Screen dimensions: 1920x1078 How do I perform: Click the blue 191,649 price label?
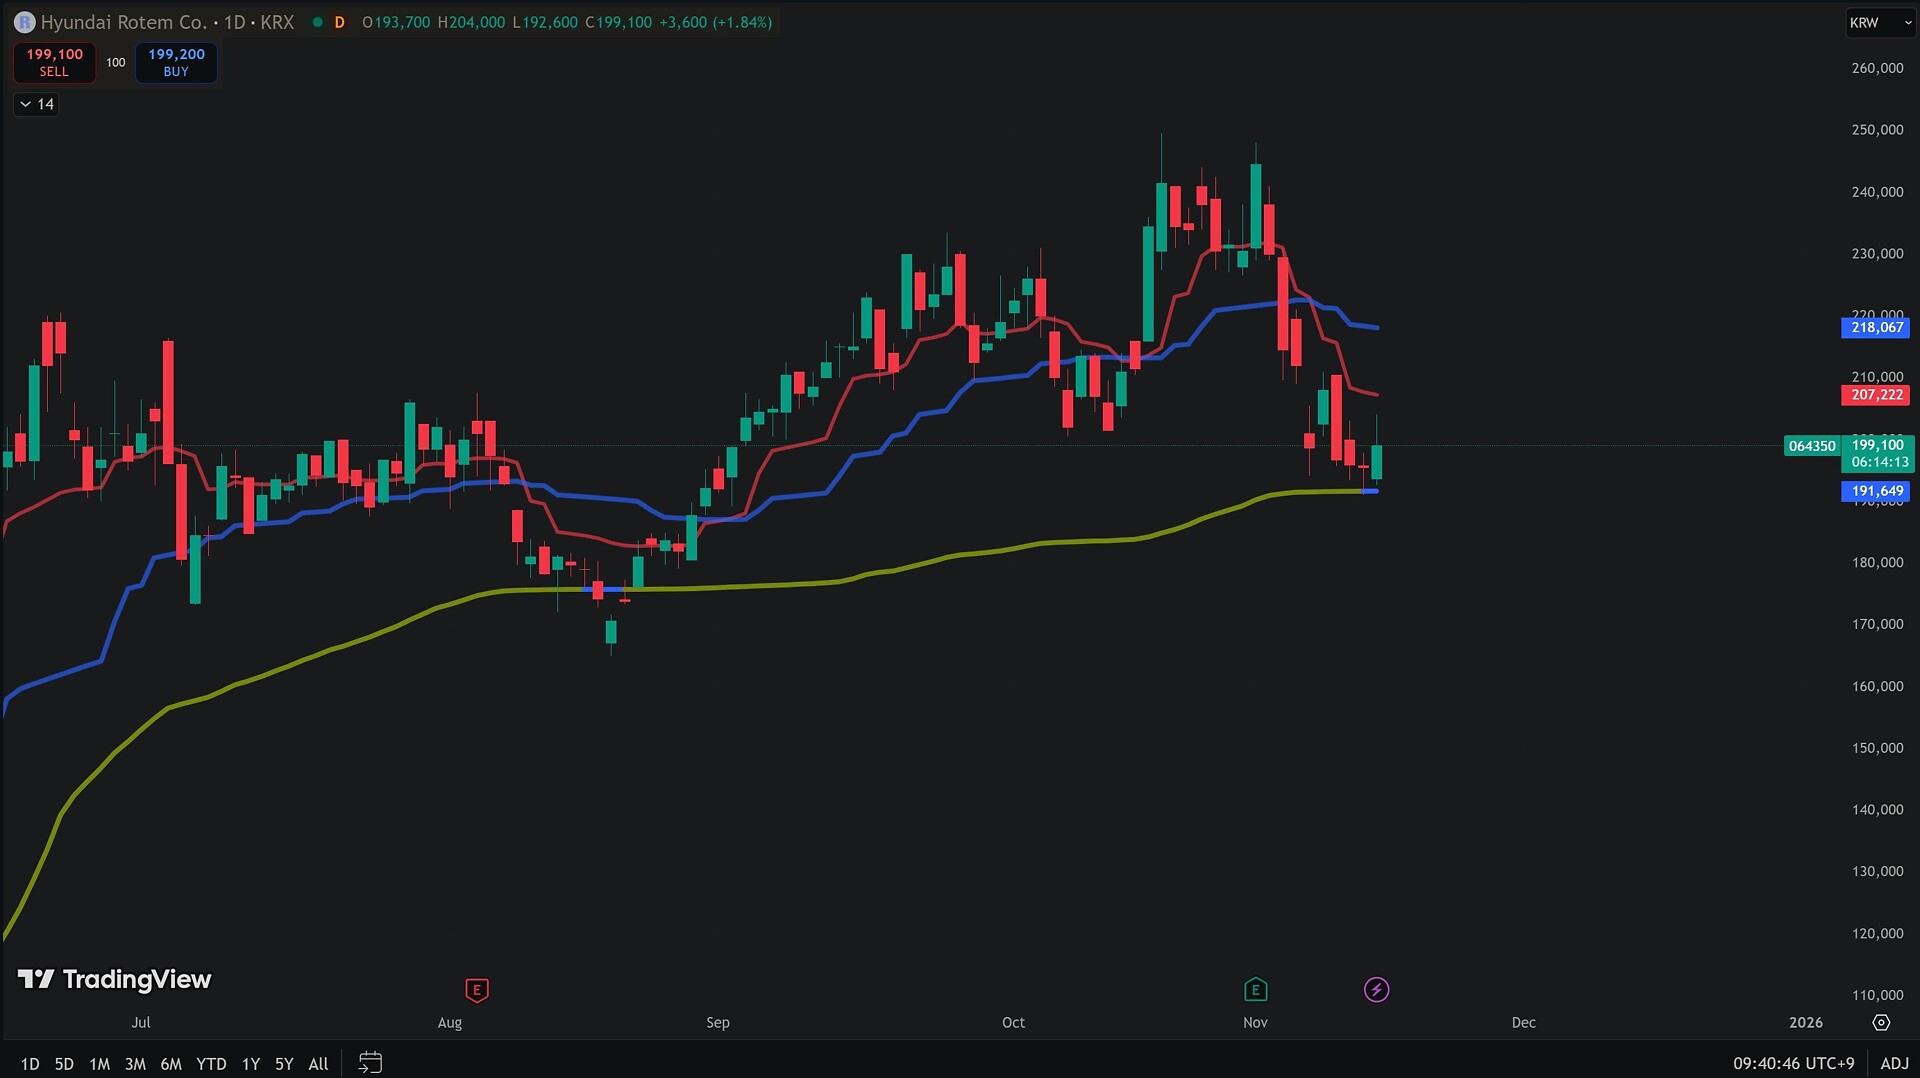tap(1876, 491)
